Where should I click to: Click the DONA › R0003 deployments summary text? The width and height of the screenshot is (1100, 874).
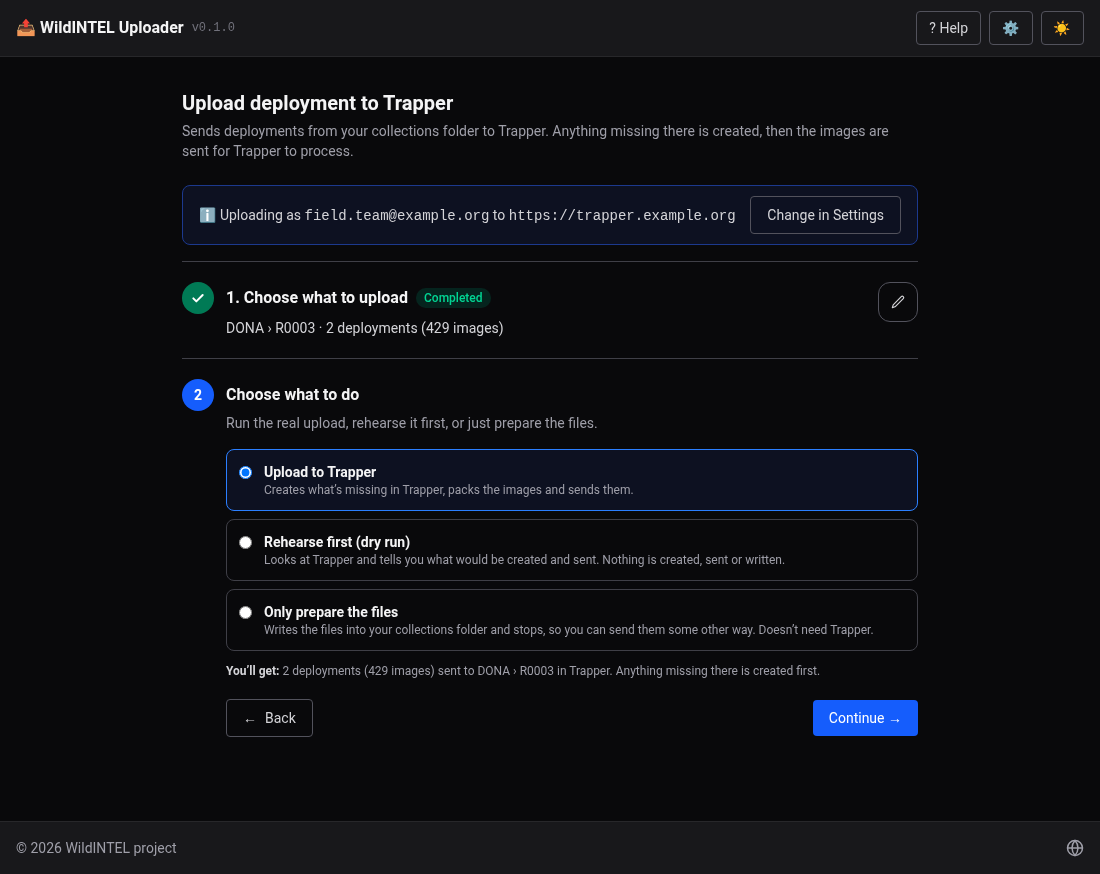pos(364,328)
